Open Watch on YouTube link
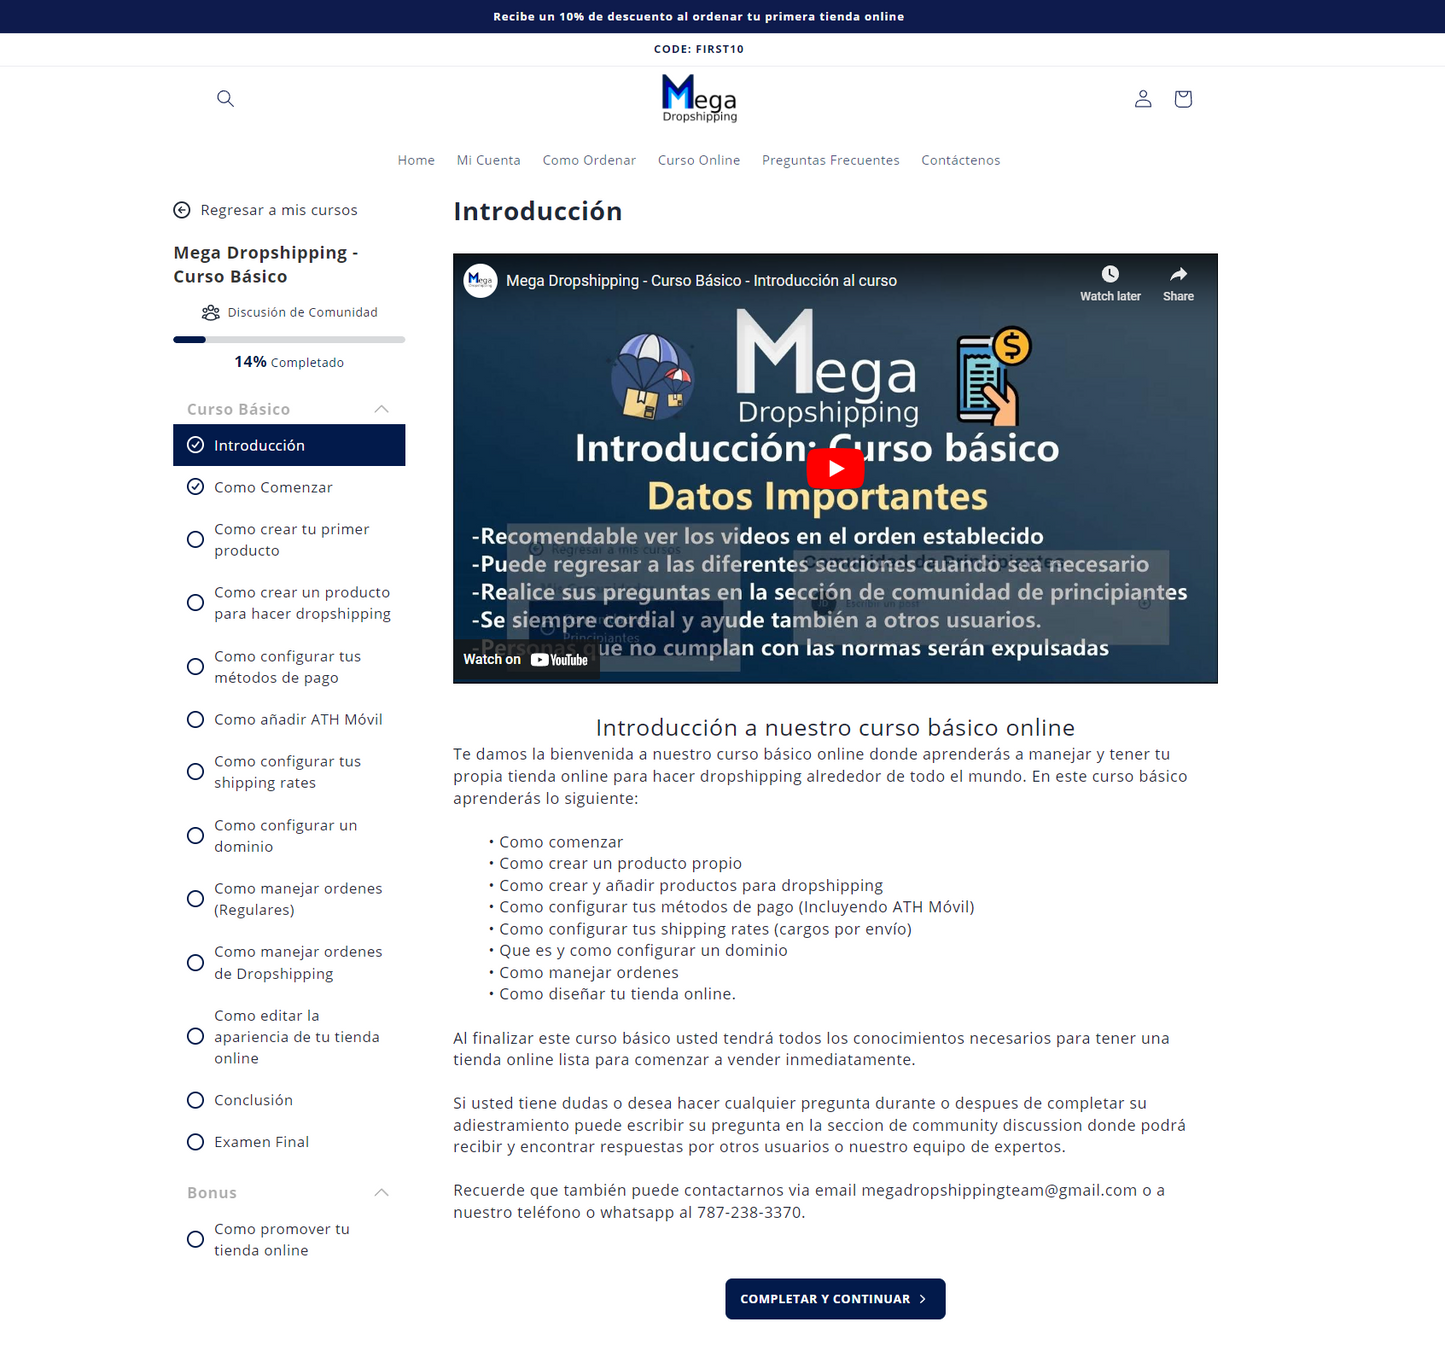 (x=526, y=660)
